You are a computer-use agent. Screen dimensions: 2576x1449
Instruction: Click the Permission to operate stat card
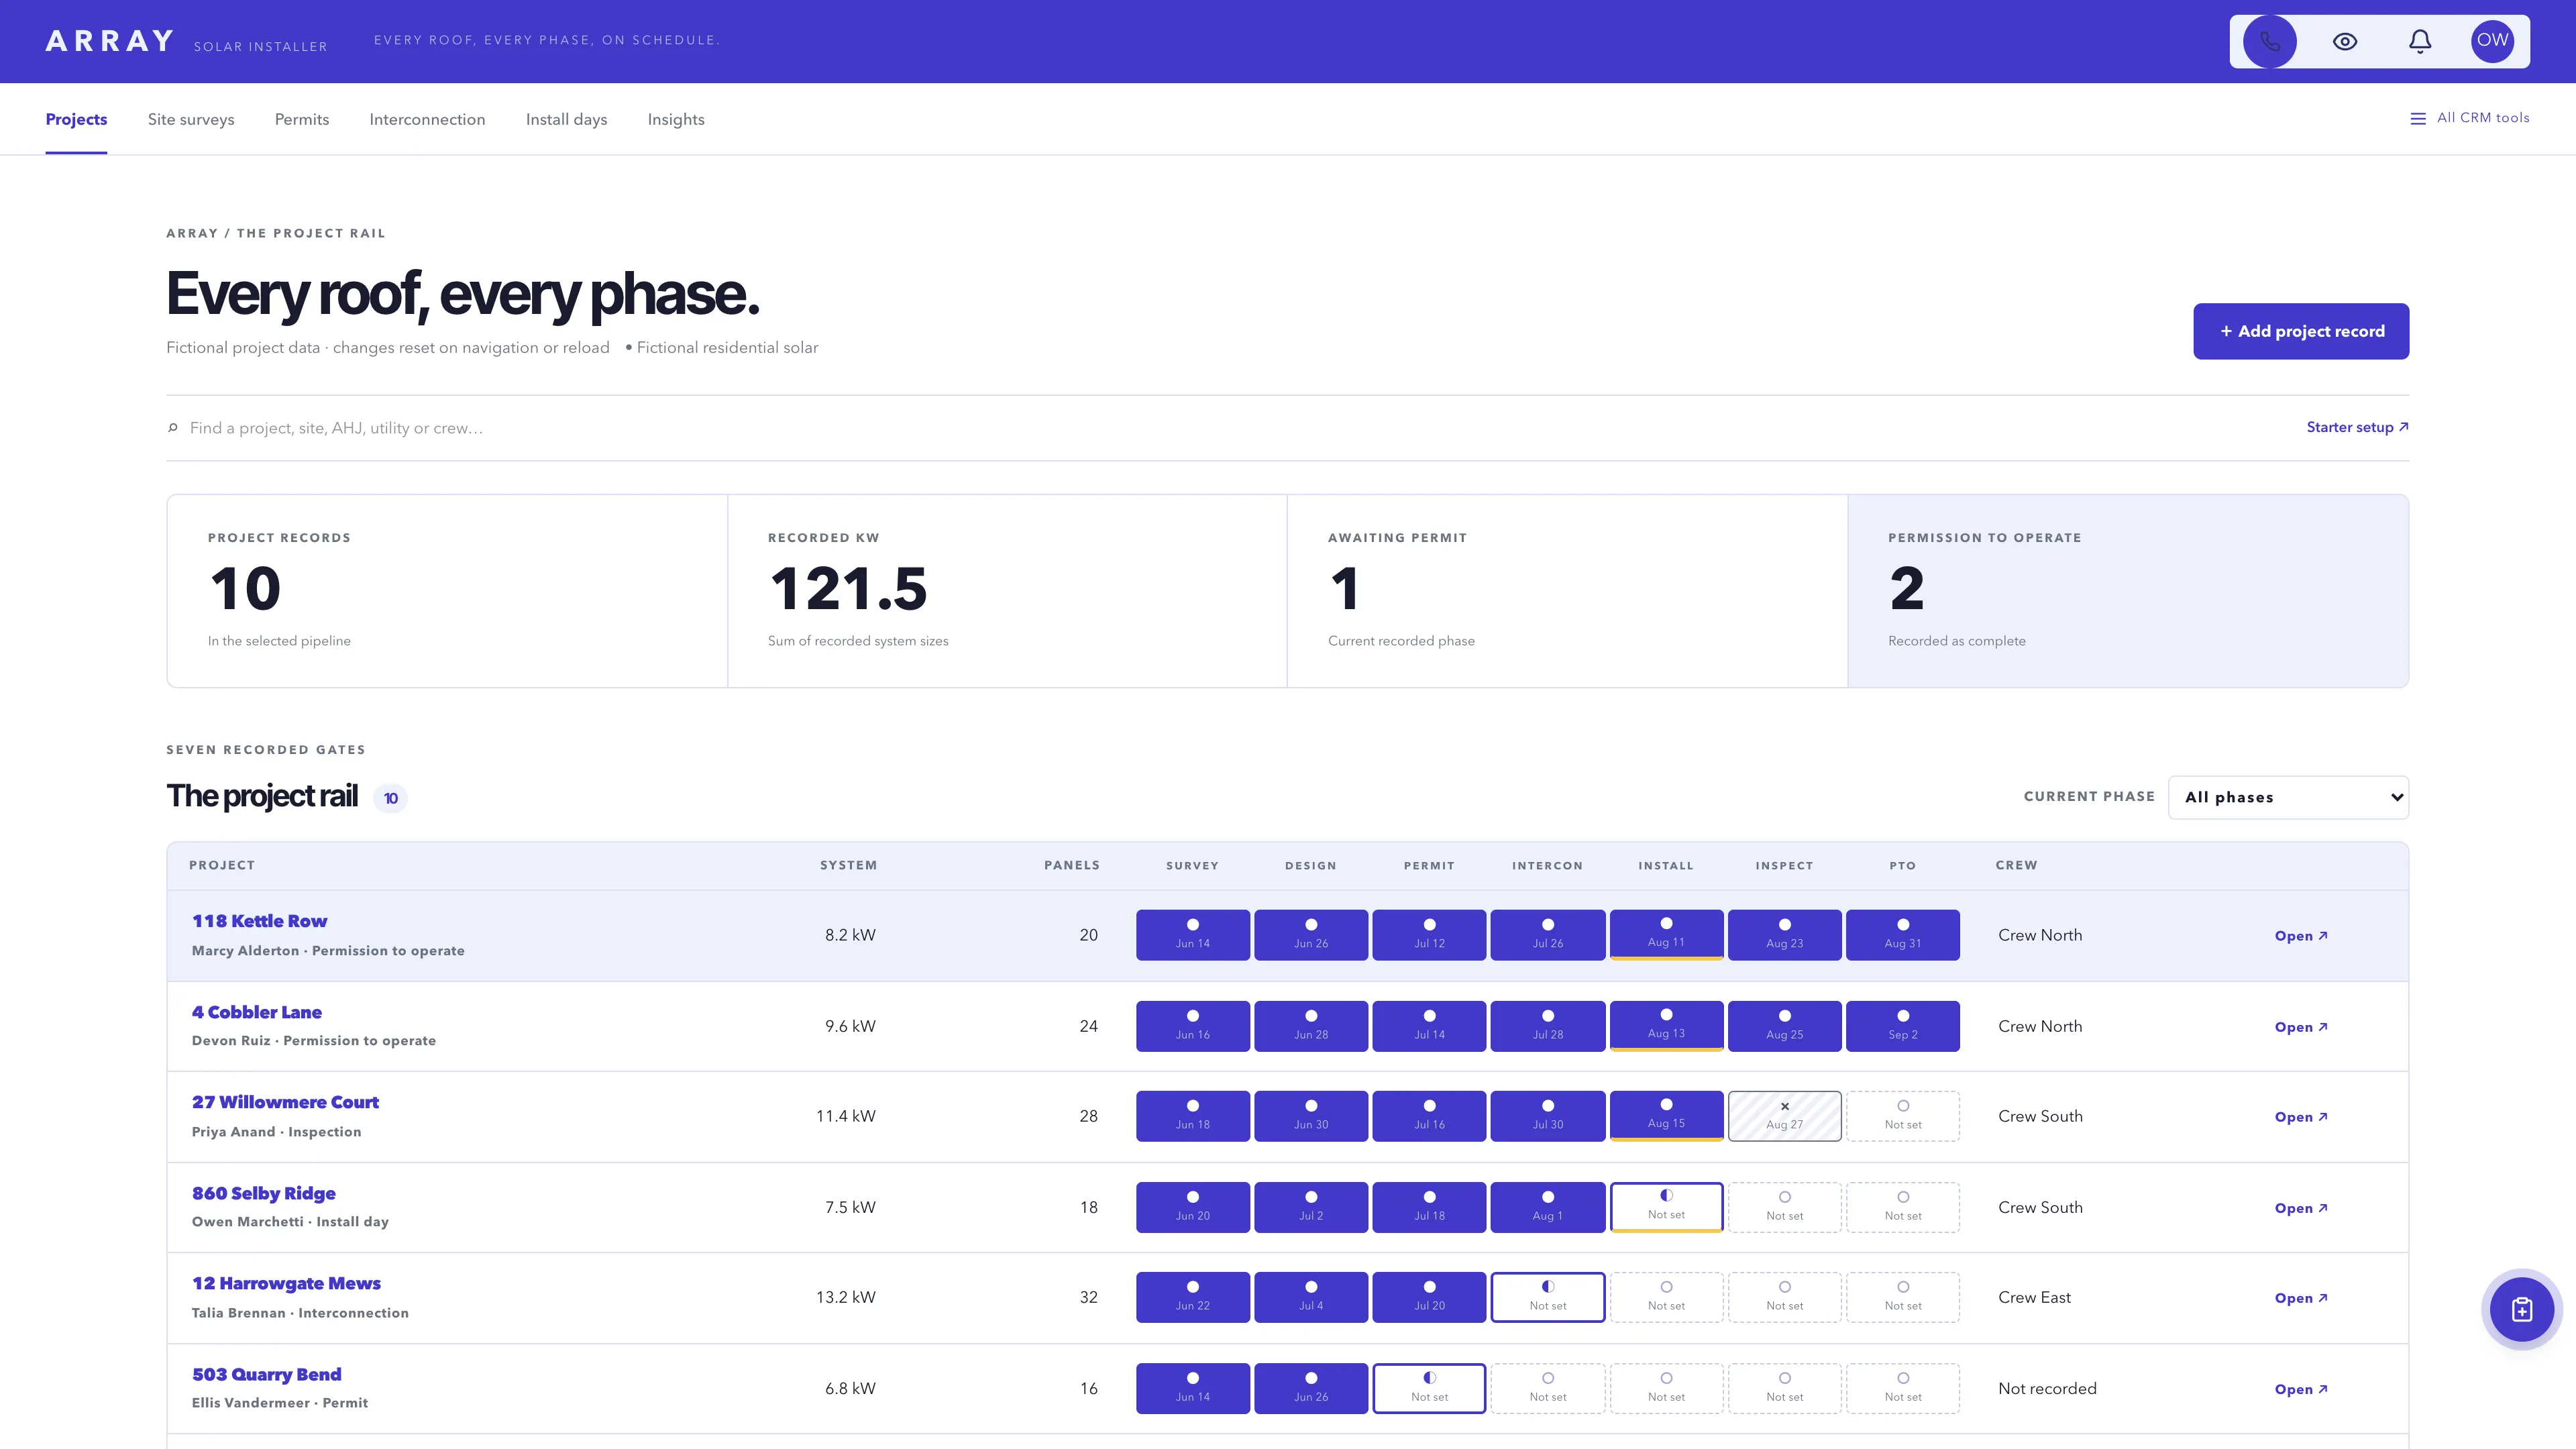(x=2128, y=591)
